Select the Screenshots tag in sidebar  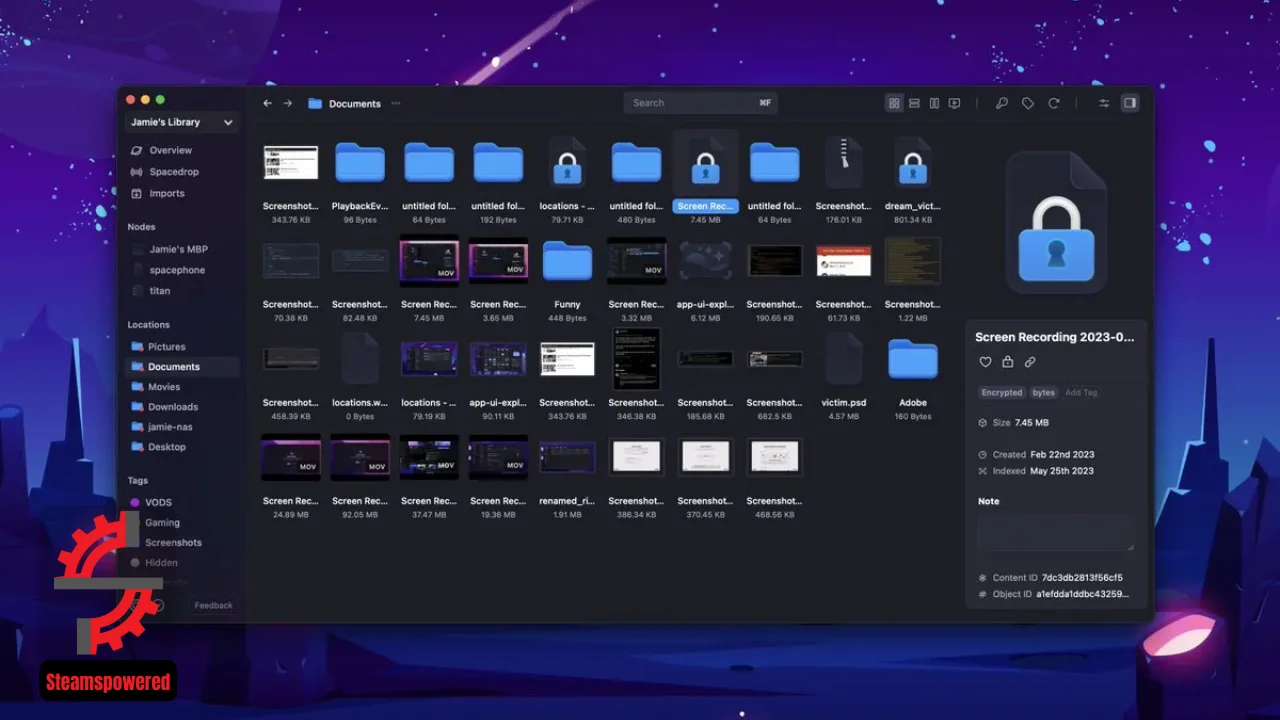point(173,542)
